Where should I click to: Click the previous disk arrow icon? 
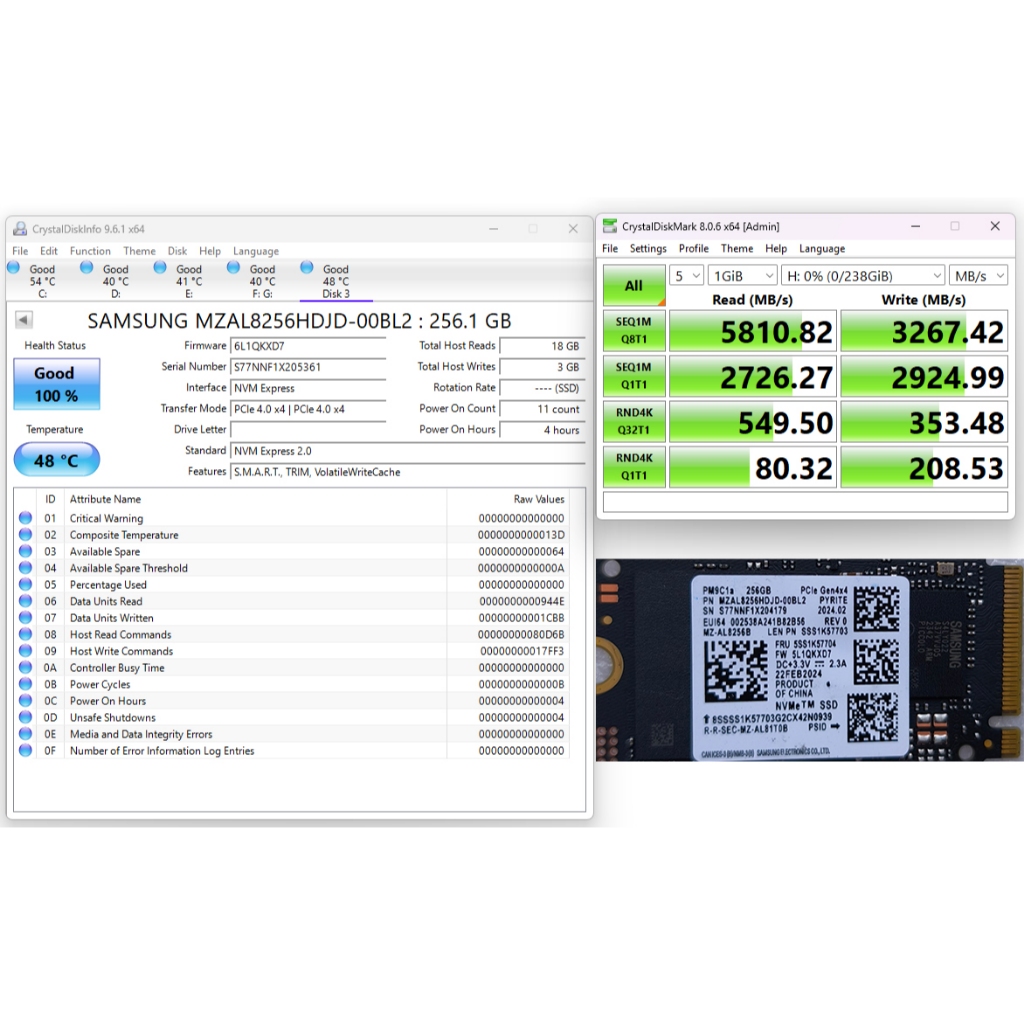(x=24, y=320)
